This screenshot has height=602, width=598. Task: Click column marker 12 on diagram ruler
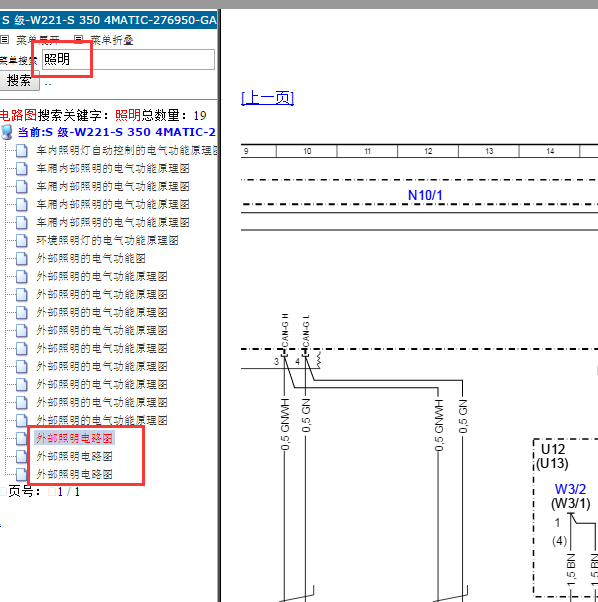pyautogui.click(x=428, y=151)
